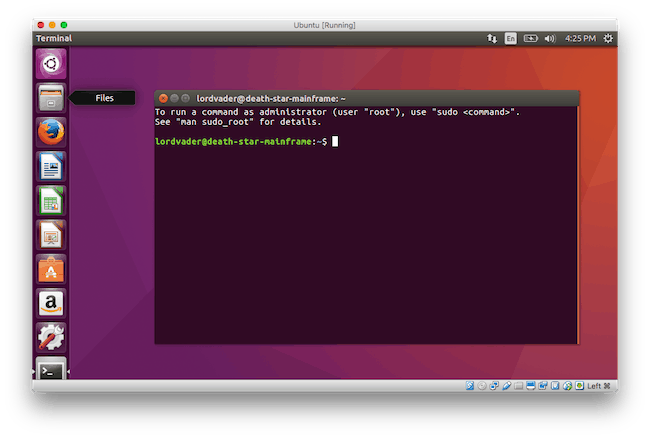Zoom the Ubuntu [Running] window with green button
This screenshot has height=438, width=650.
click(64, 25)
